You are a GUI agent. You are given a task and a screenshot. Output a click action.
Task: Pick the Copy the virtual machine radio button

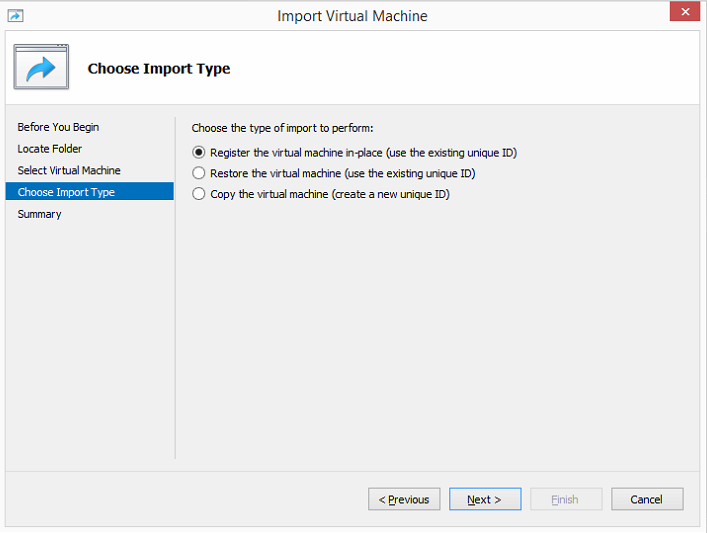coord(199,194)
